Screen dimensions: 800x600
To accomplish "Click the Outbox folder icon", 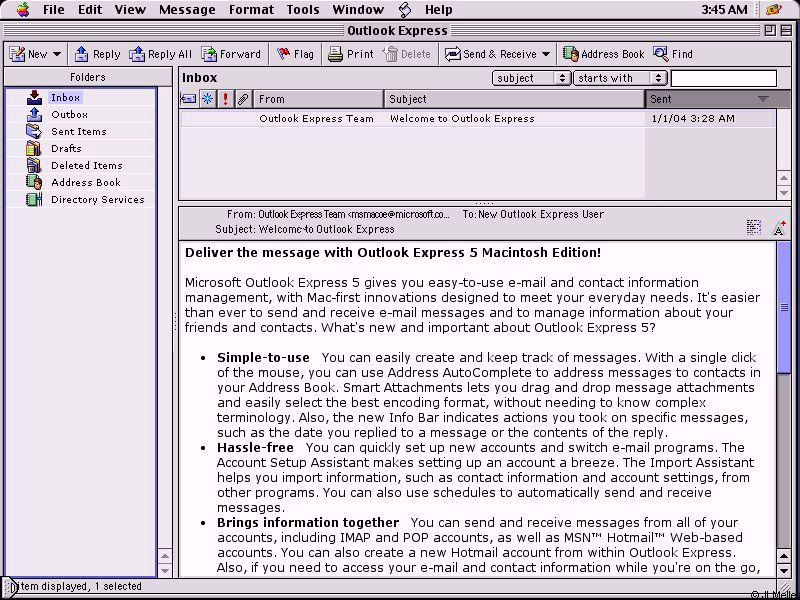I will (34, 114).
